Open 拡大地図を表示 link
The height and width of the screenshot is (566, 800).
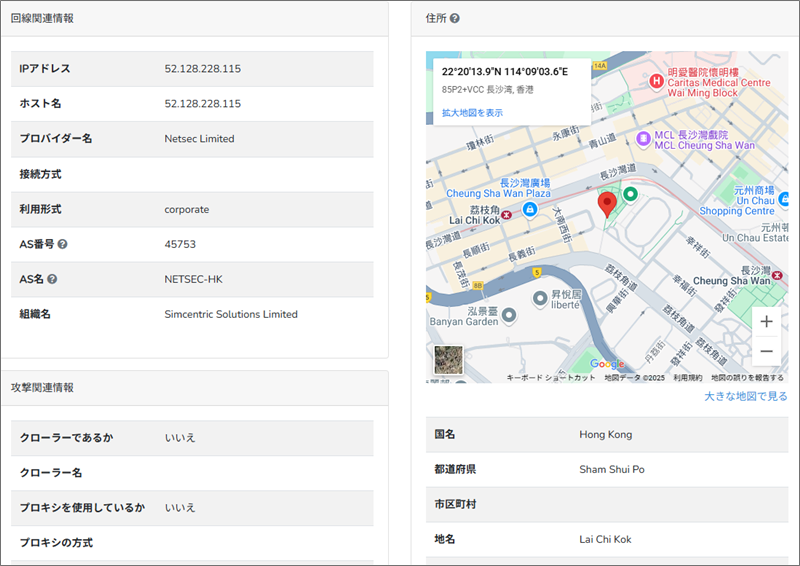(472, 113)
